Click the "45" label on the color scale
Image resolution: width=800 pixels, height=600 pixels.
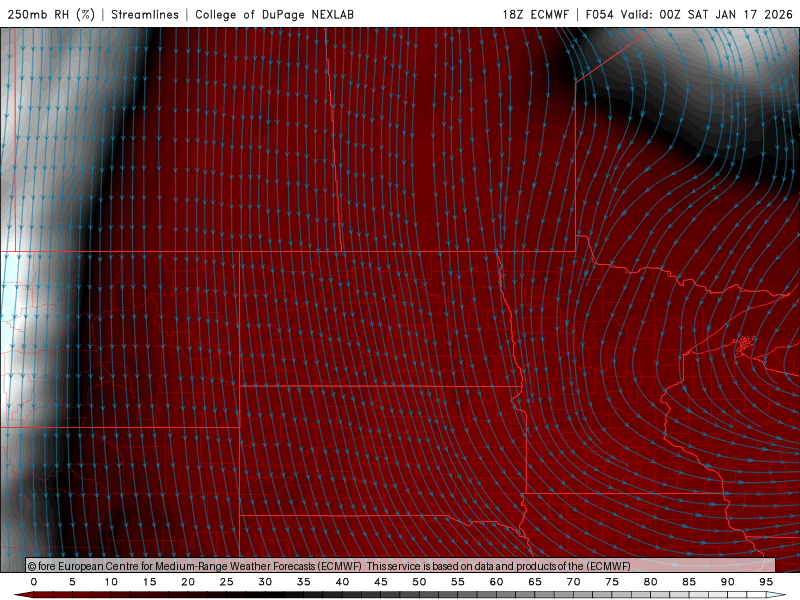pos(381,582)
